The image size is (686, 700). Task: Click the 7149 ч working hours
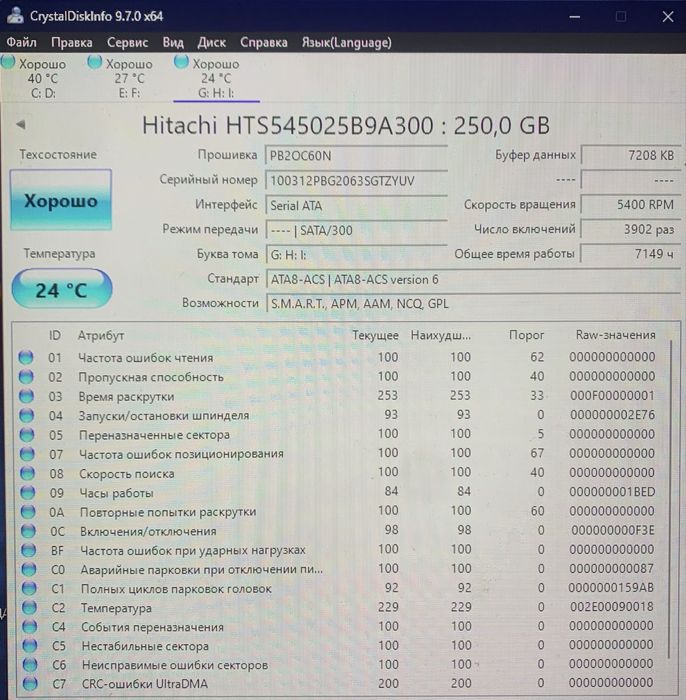(631, 254)
